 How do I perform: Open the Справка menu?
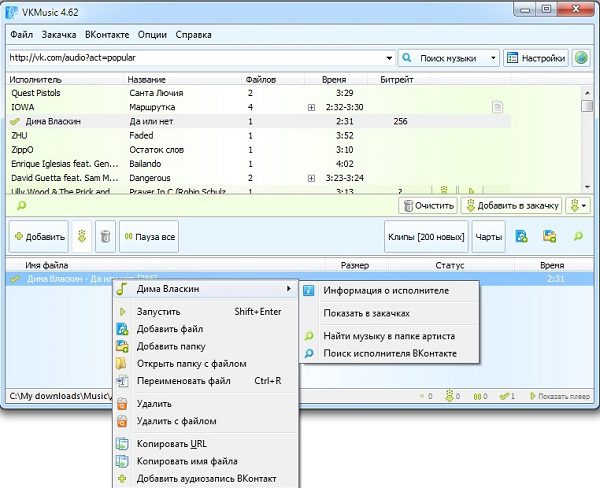[x=194, y=34]
